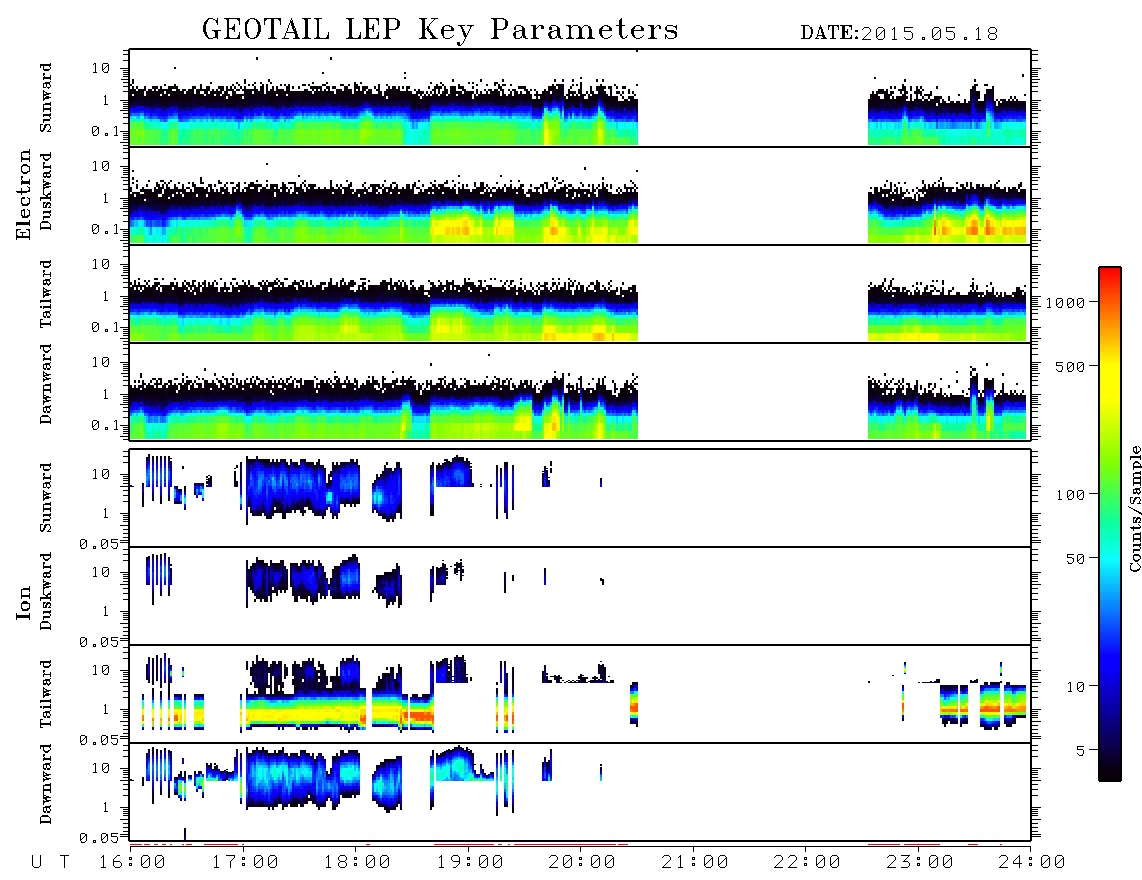This screenshot has width=1142, height=880.
Task: Select the Ion 'Dawnward' panel label
Action: coord(46,784)
